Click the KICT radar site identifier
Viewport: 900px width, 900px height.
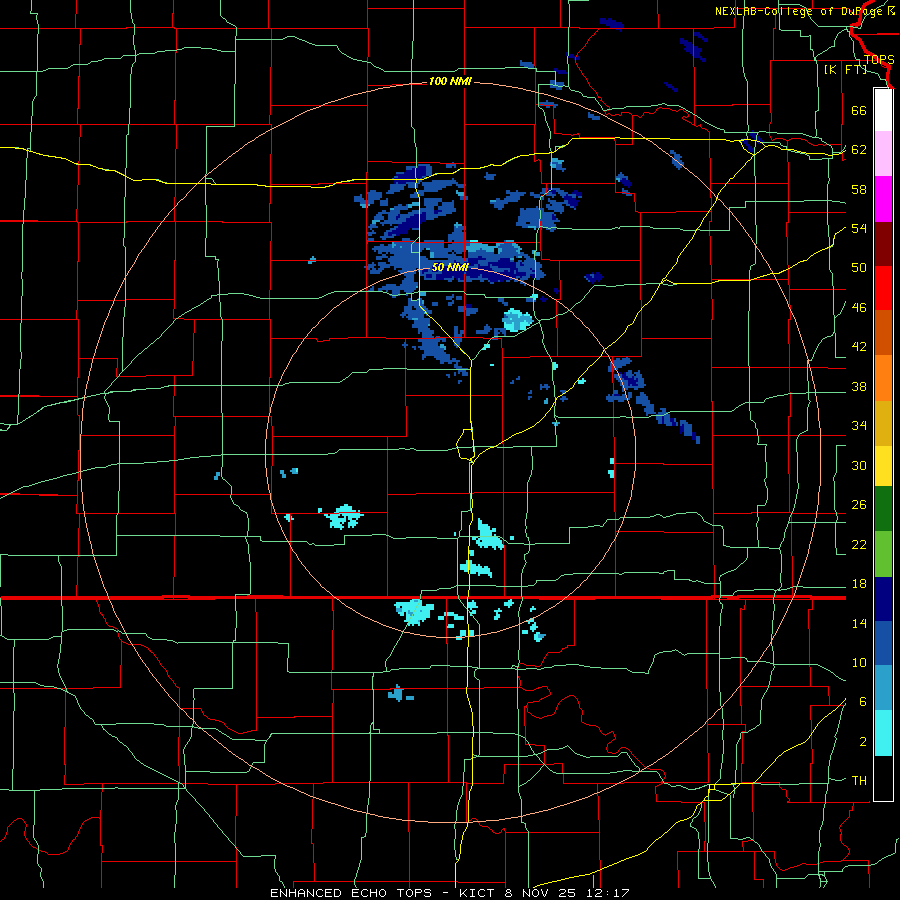tap(480, 893)
